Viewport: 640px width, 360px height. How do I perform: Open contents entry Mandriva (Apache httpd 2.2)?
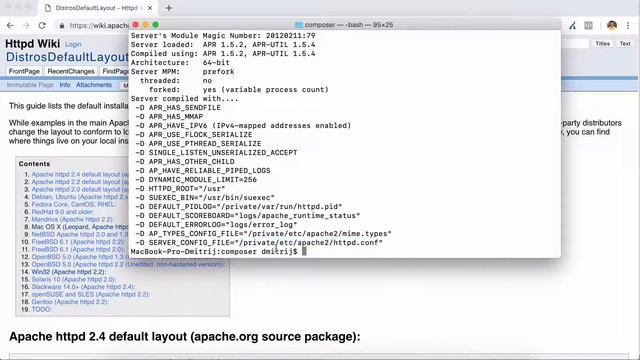point(72,219)
